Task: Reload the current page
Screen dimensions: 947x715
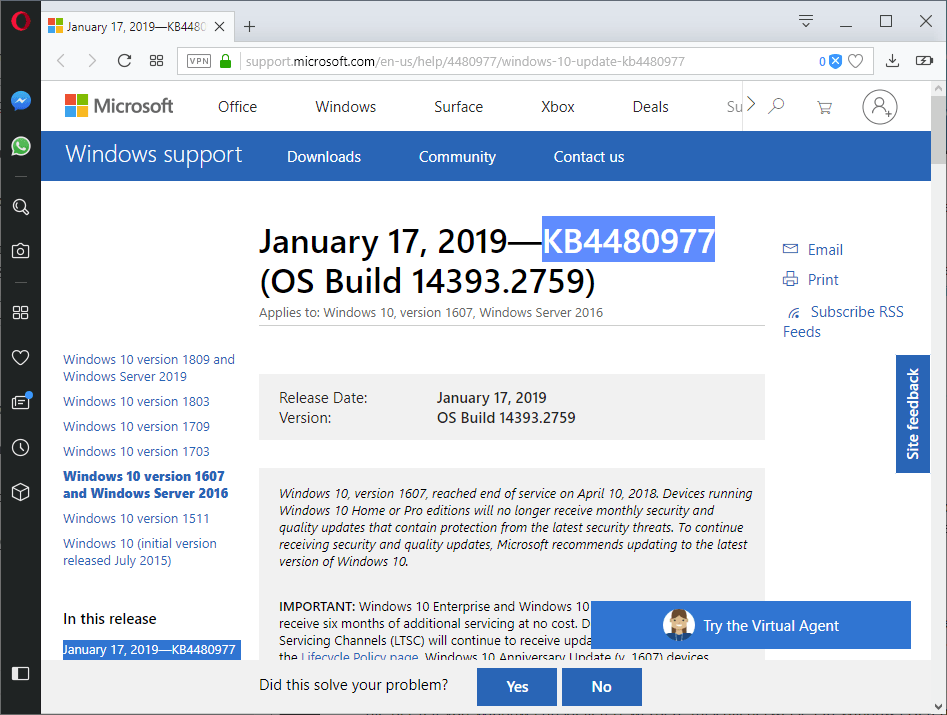Action: 124,60
